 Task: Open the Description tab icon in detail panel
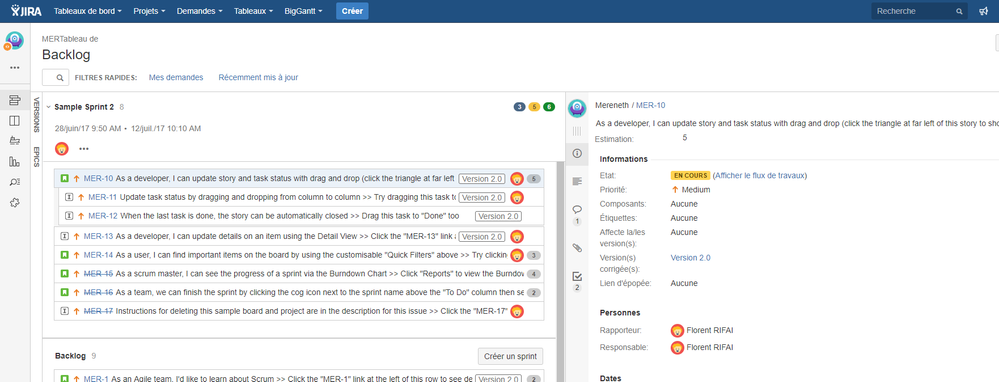pyautogui.click(x=577, y=181)
